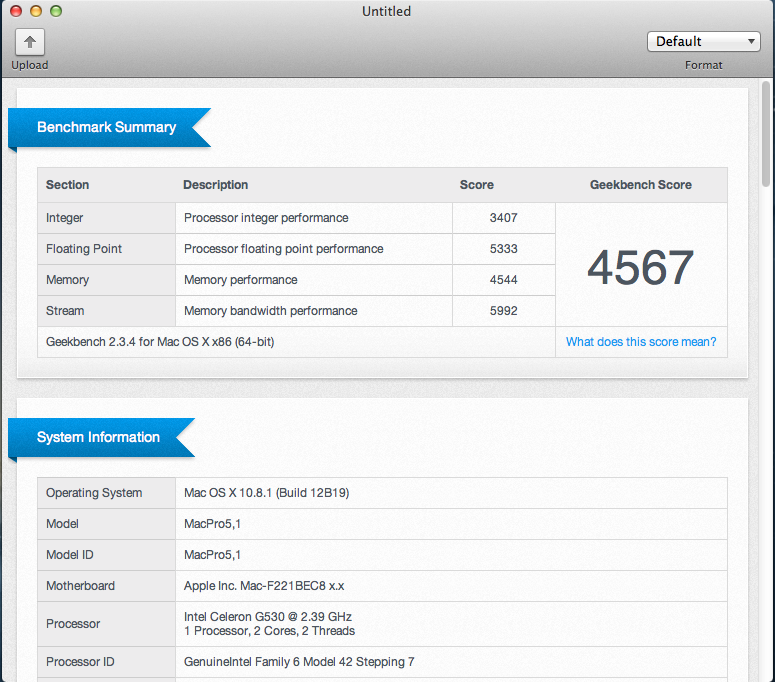Zoom the window with green button
This screenshot has height=682, width=775.
tap(56, 11)
